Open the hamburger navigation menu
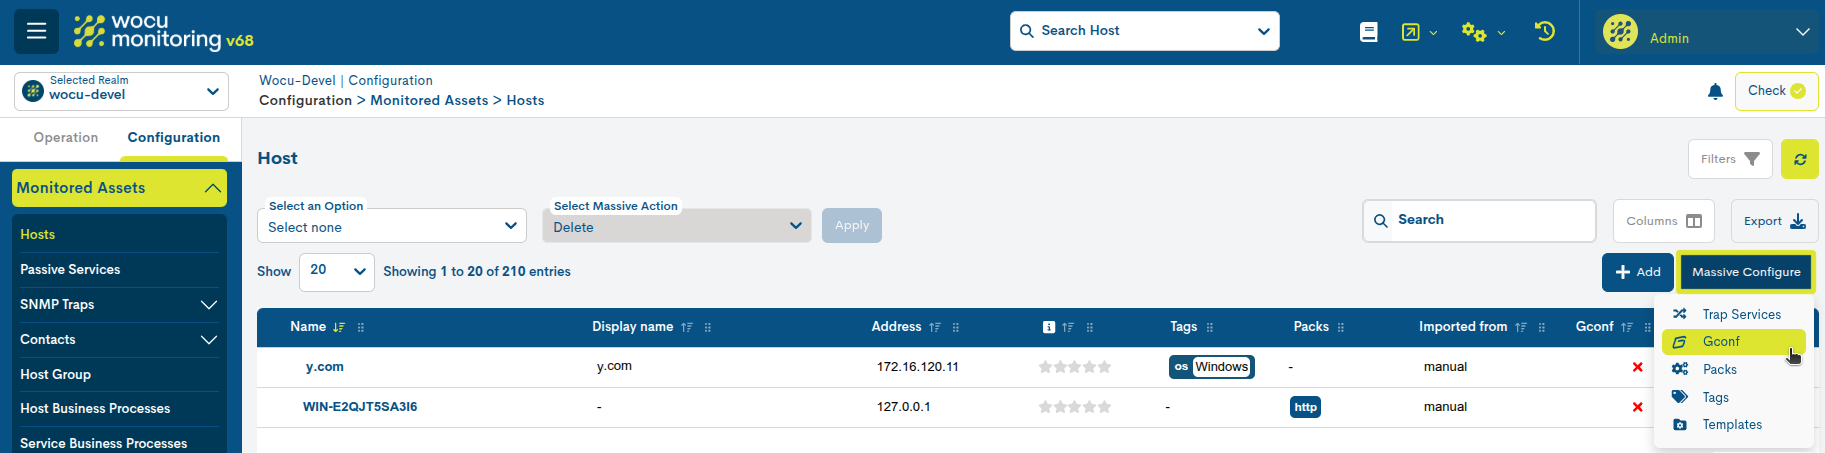 (36, 31)
